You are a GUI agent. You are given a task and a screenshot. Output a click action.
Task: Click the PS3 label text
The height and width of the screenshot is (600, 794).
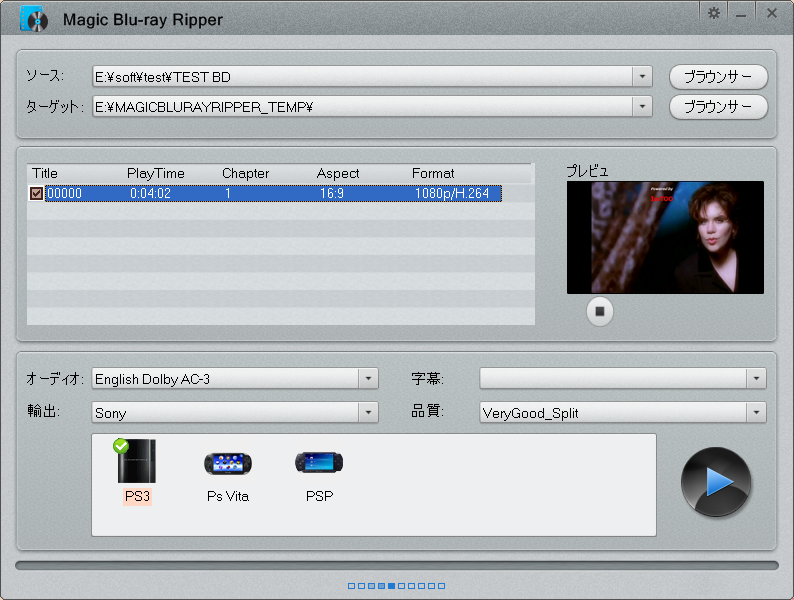tap(137, 496)
